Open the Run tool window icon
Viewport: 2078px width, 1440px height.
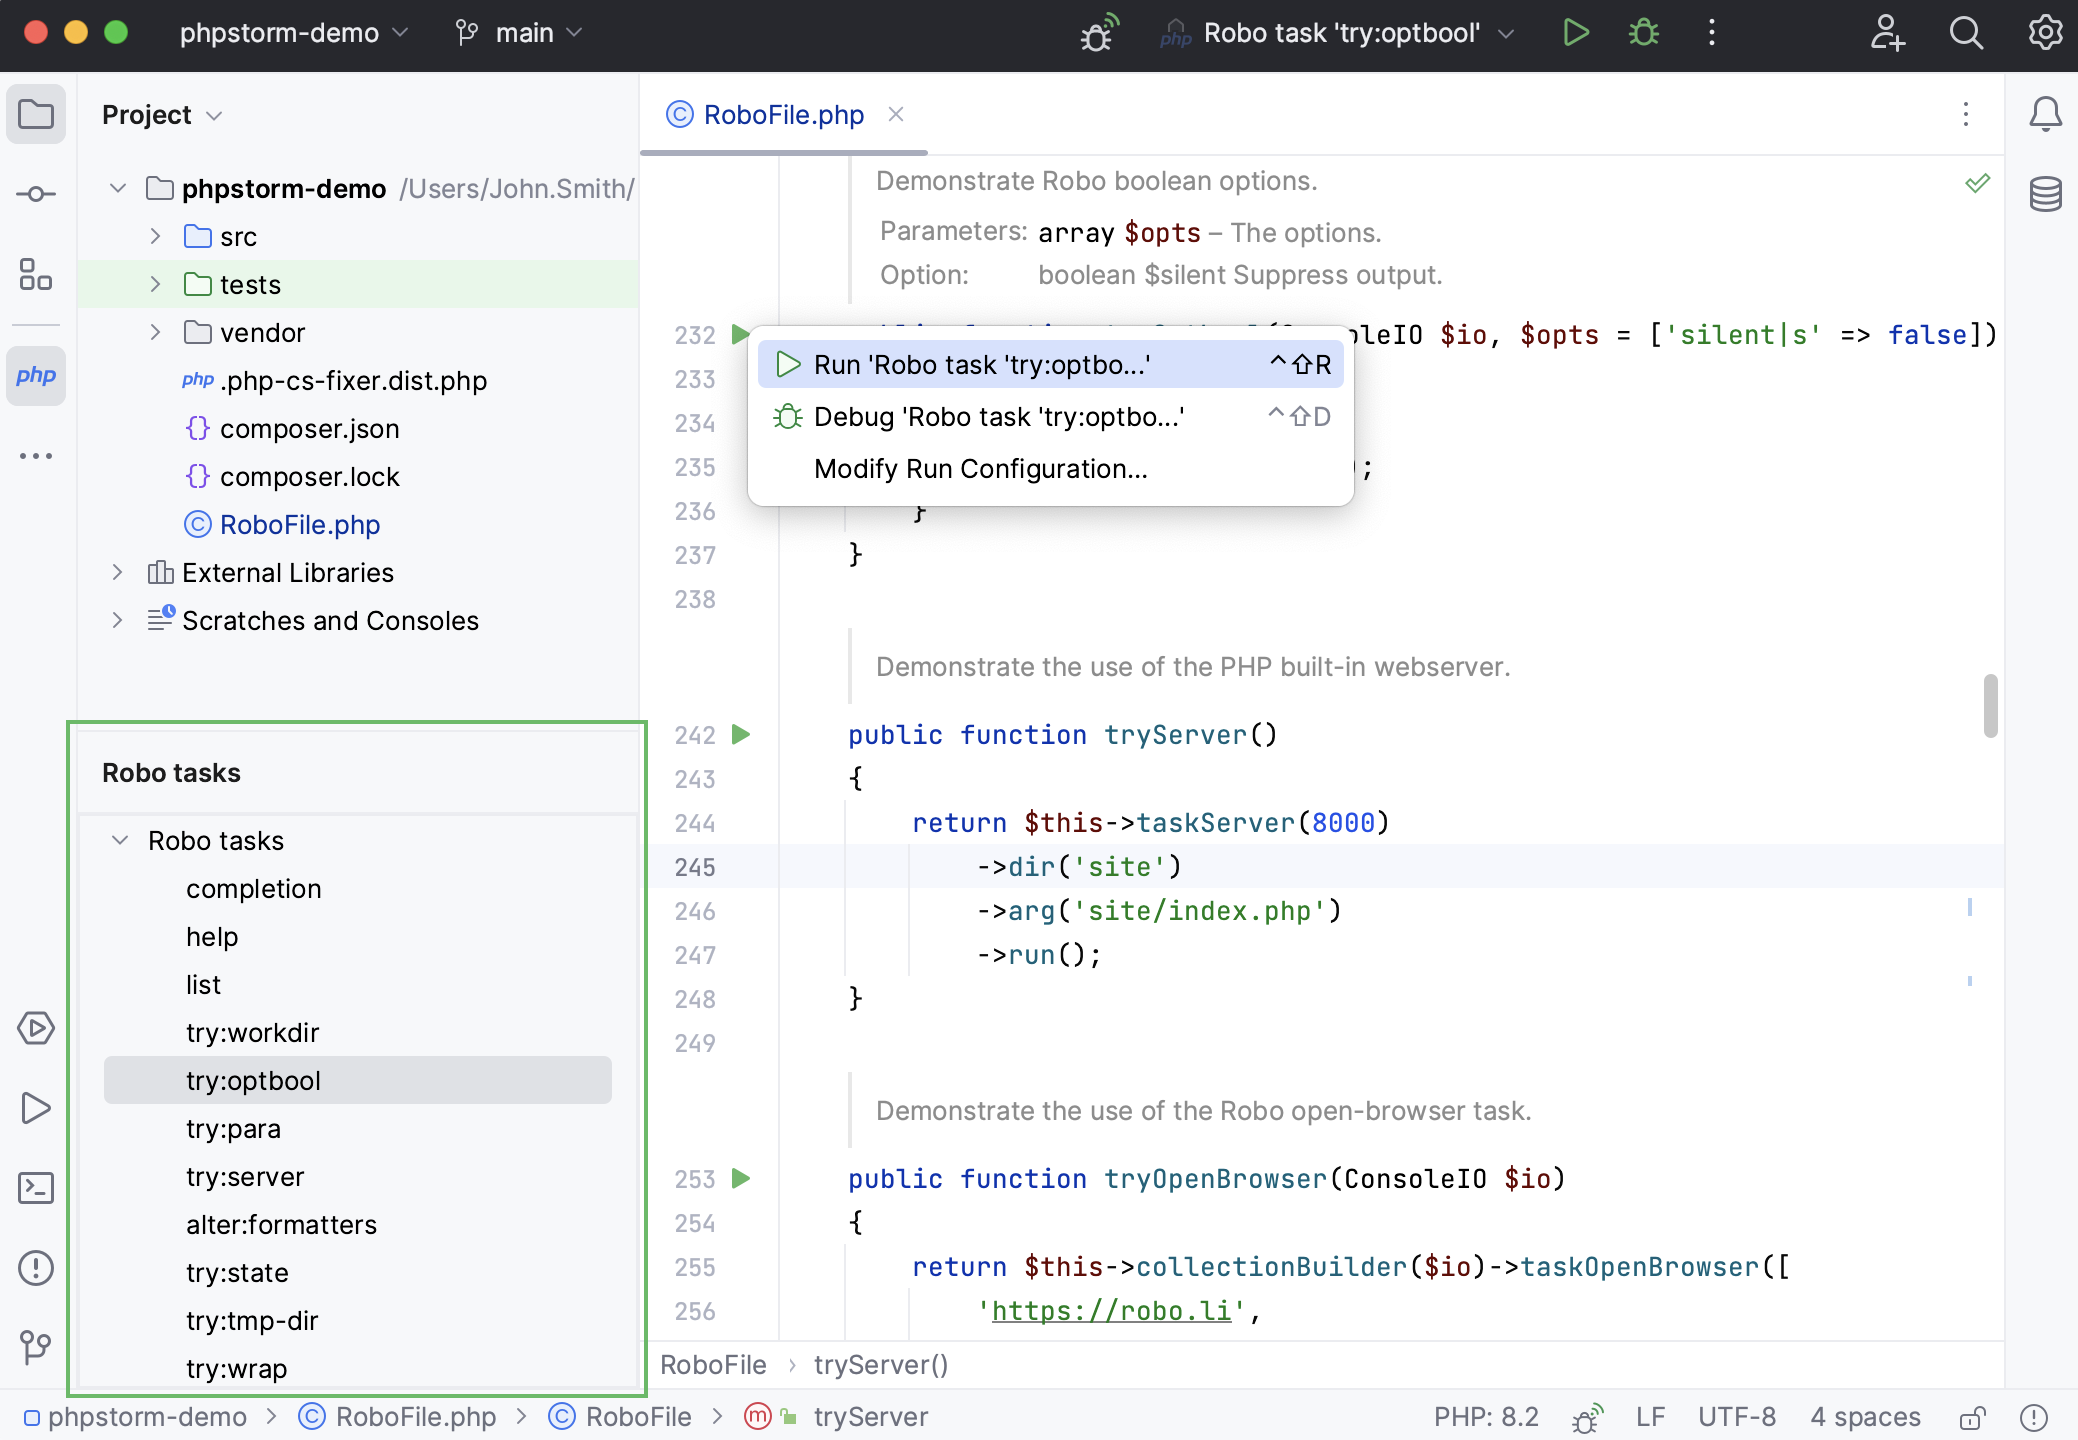tap(36, 1108)
